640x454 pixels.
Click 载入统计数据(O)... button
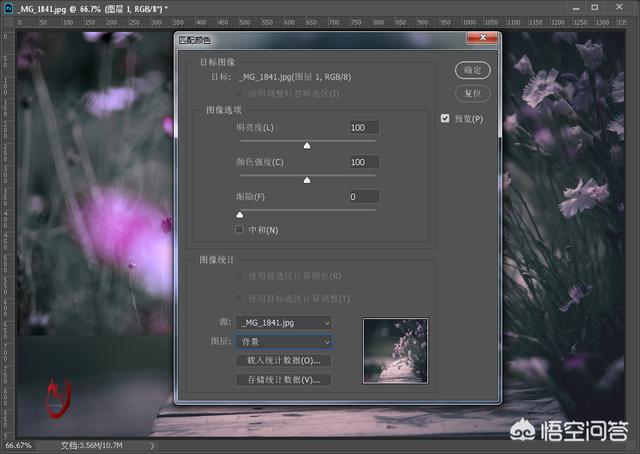tap(284, 361)
